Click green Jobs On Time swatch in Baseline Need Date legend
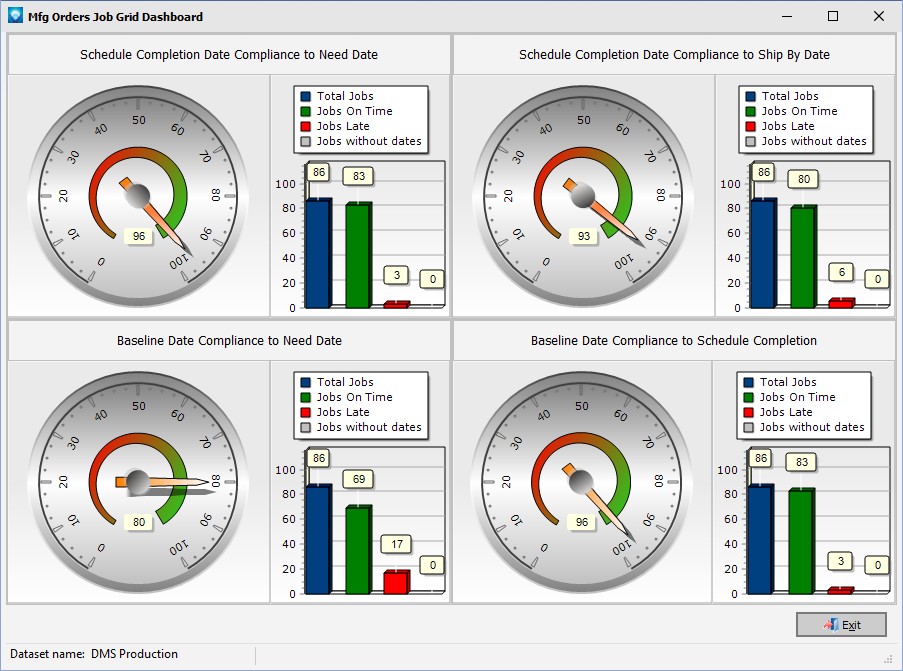 pyautogui.click(x=306, y=397)
